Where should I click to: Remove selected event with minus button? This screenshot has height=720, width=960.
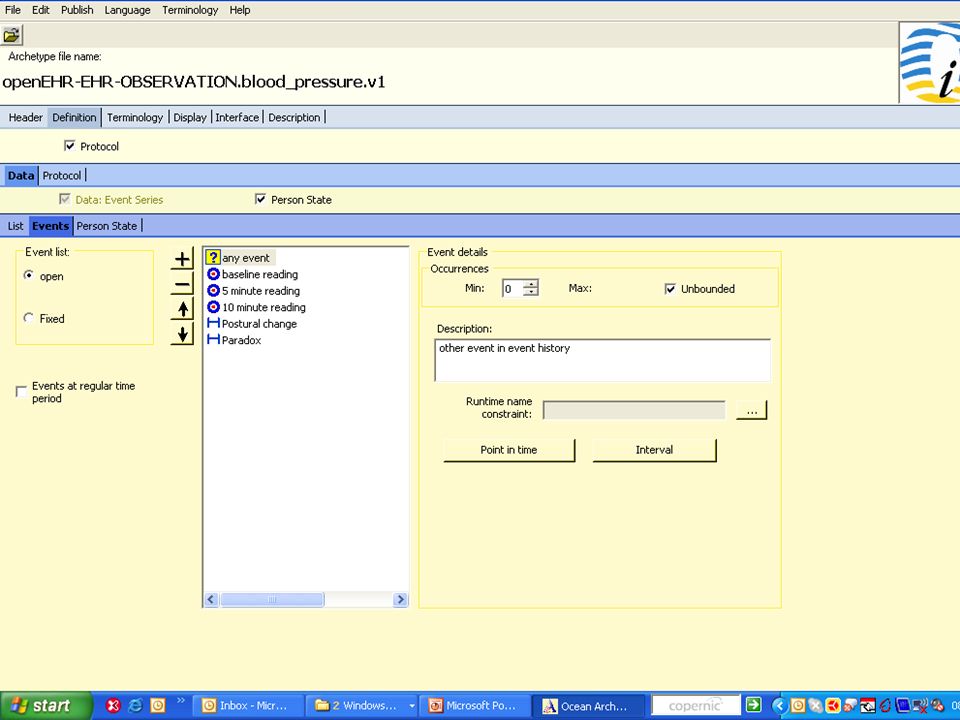[182, 284]
